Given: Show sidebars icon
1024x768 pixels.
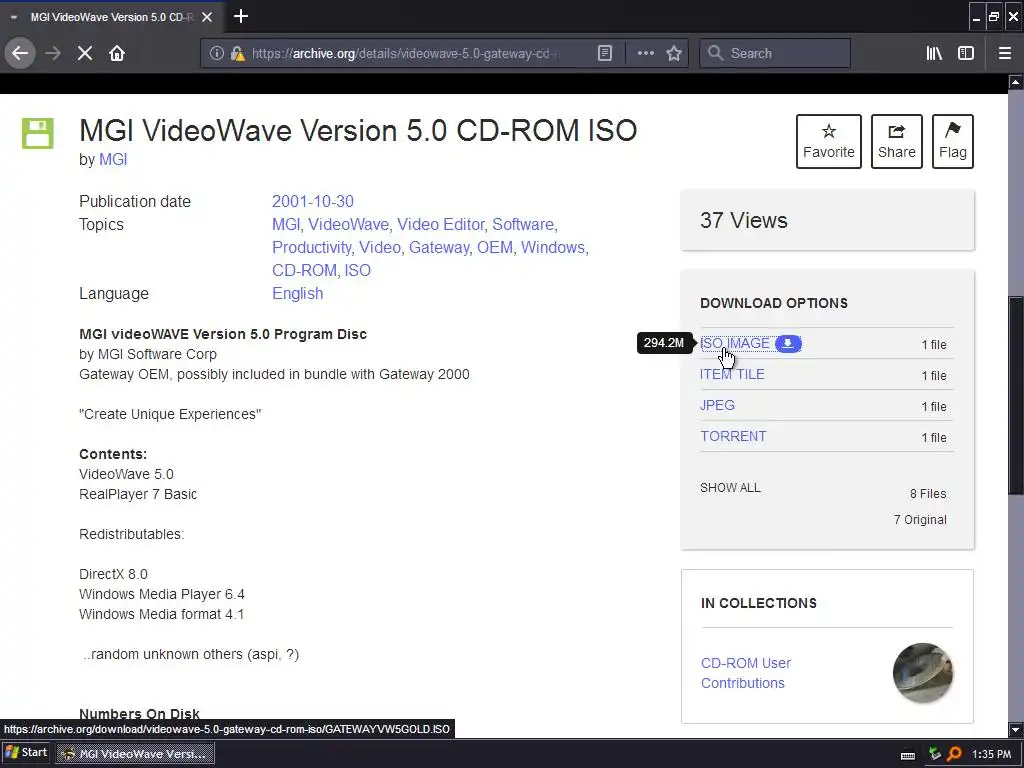Looking at the screenshot, I should 966,54.
